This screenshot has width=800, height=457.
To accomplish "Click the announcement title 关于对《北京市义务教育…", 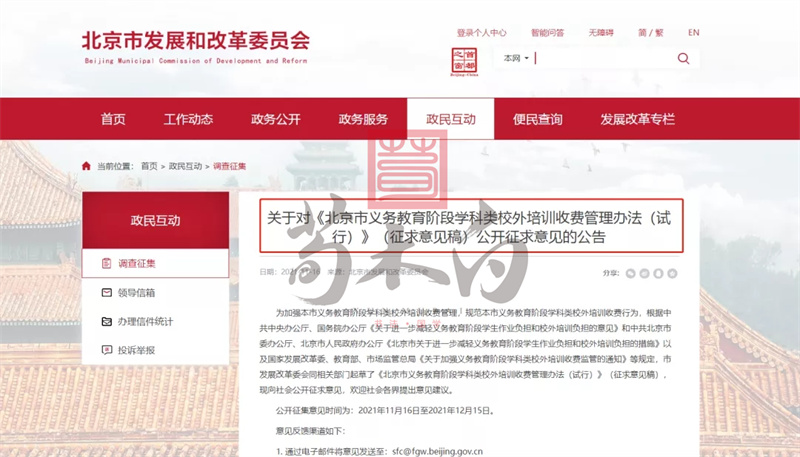I will pyautogui.click(x=471, y=226).
